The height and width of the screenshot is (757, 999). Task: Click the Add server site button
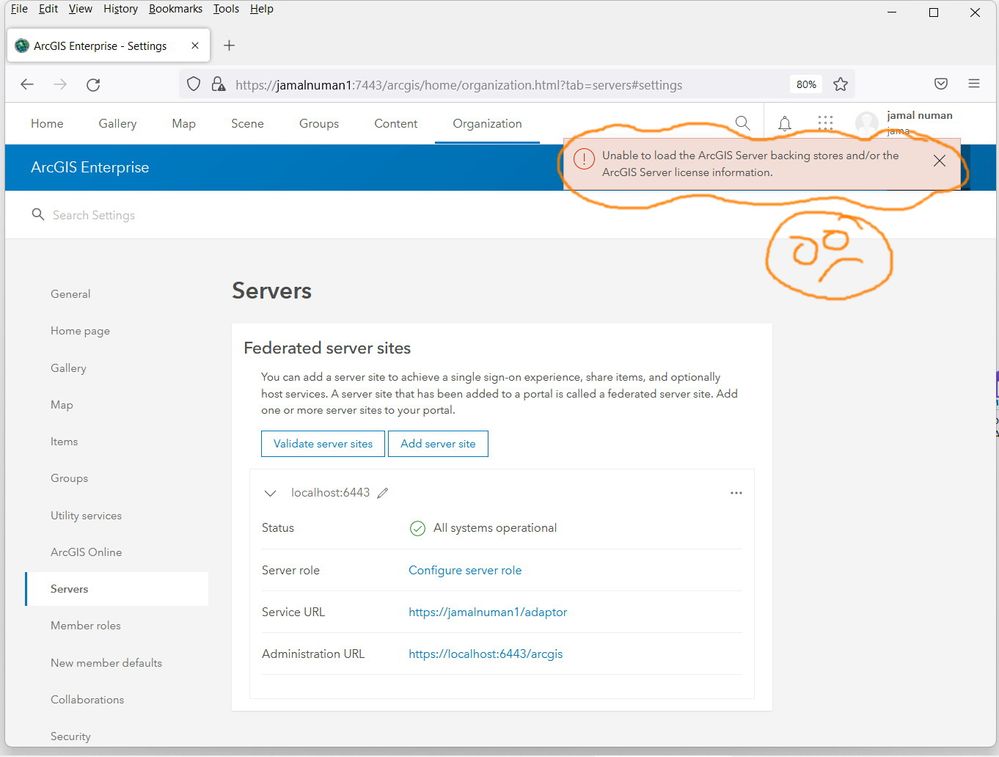coord(438,443)
